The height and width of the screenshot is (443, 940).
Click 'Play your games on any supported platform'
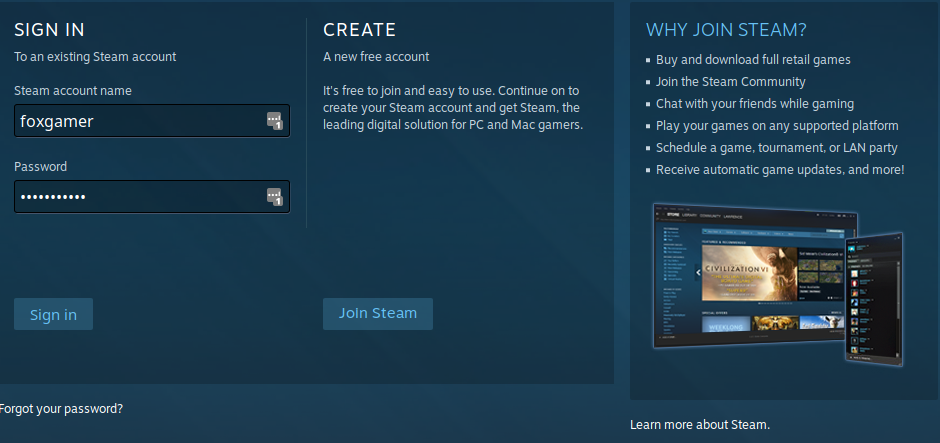[x=777, y=126]
